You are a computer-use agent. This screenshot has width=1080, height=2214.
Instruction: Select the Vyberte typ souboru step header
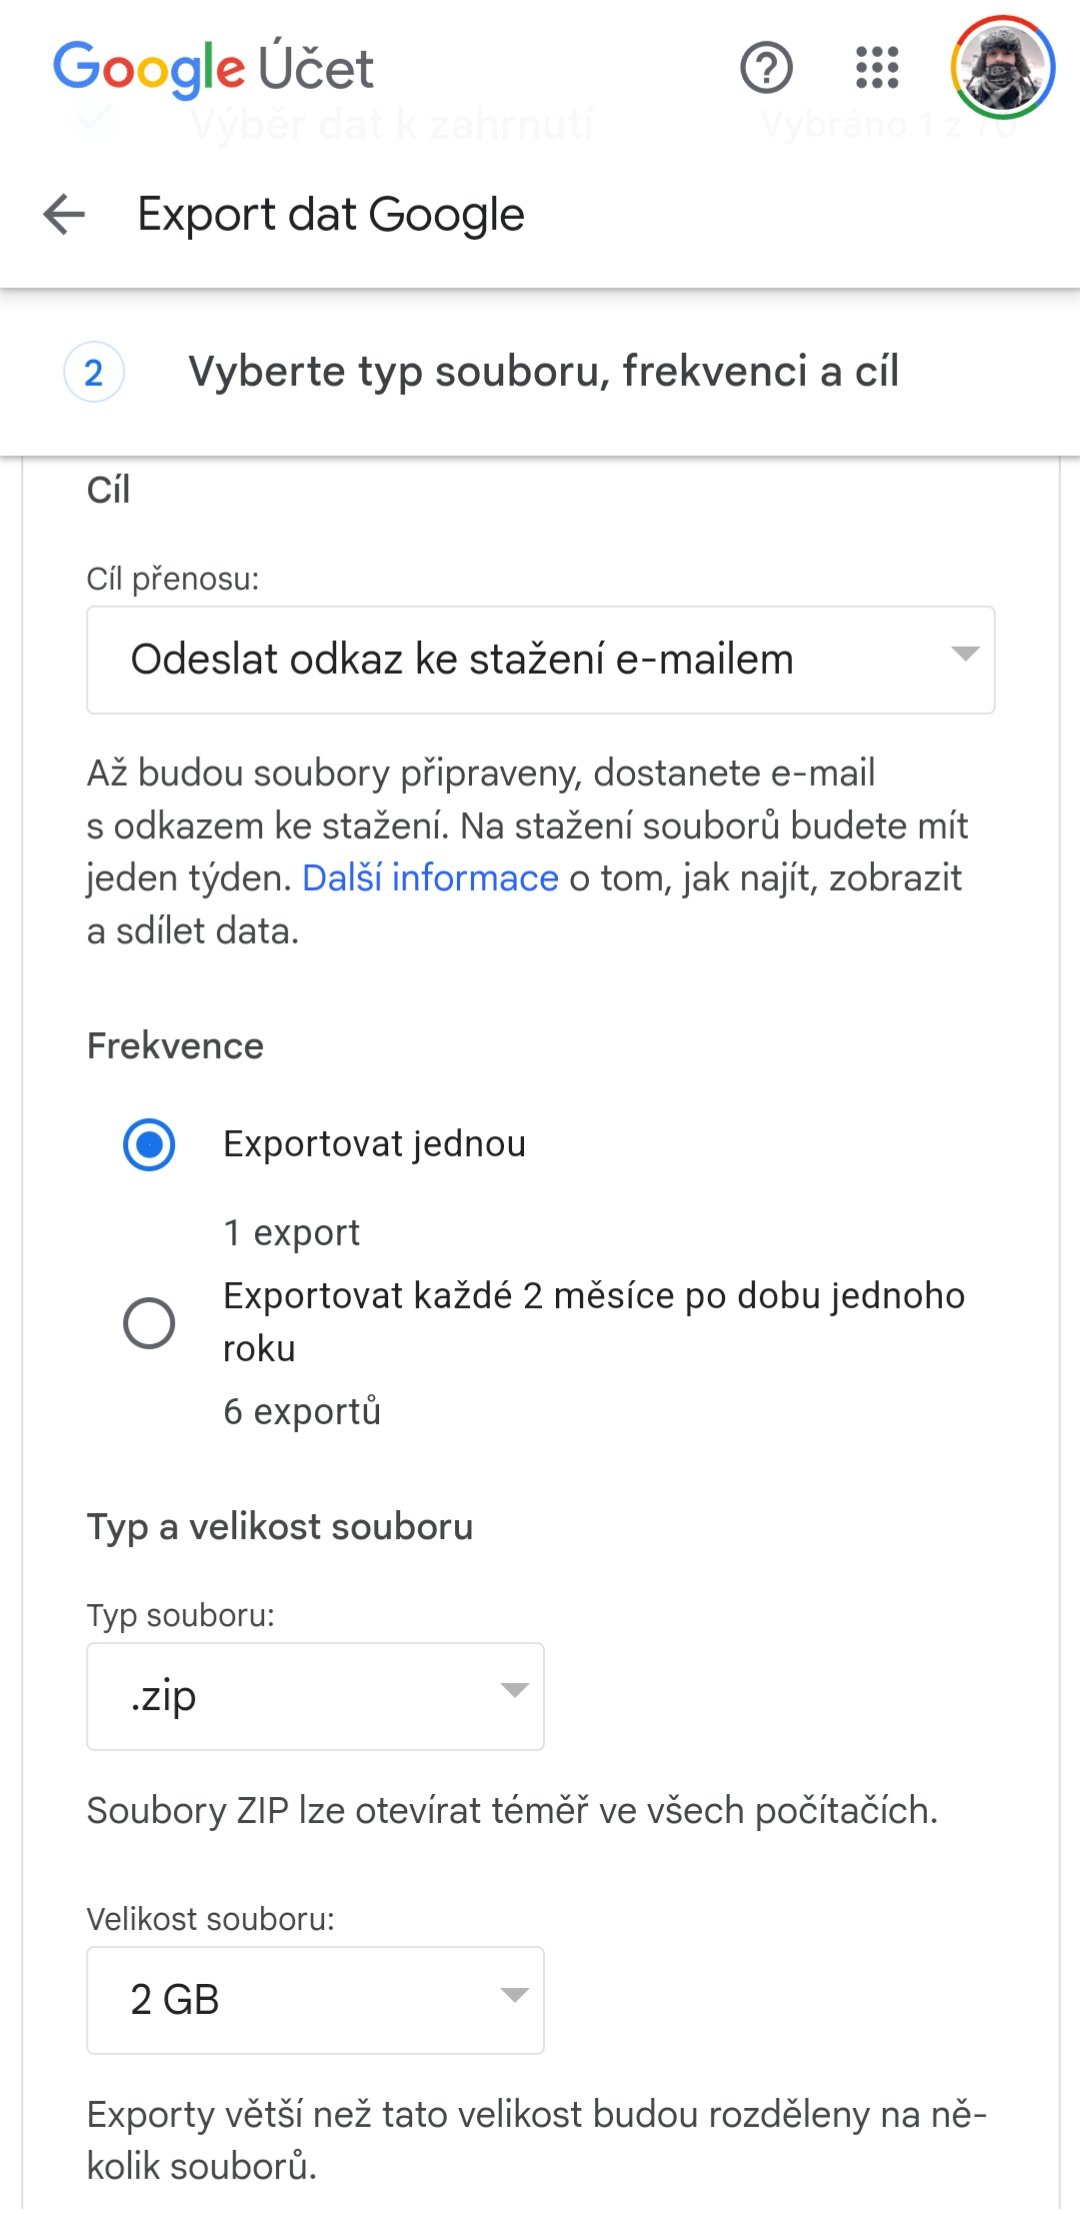(x=545, y=372)
